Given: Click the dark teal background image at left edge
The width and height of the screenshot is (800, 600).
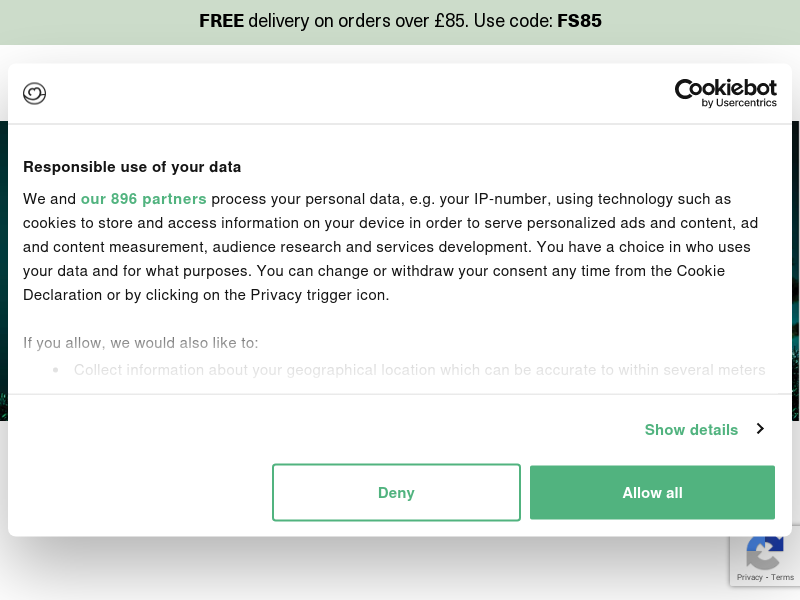Looking at the screenshot, I should point(4,270).
